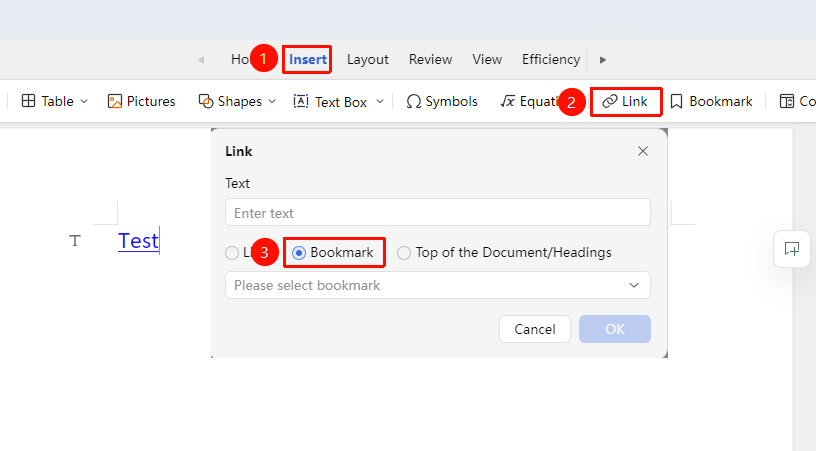Open the Shapes tool
This screenshot has width=816, height=451.
230,101
